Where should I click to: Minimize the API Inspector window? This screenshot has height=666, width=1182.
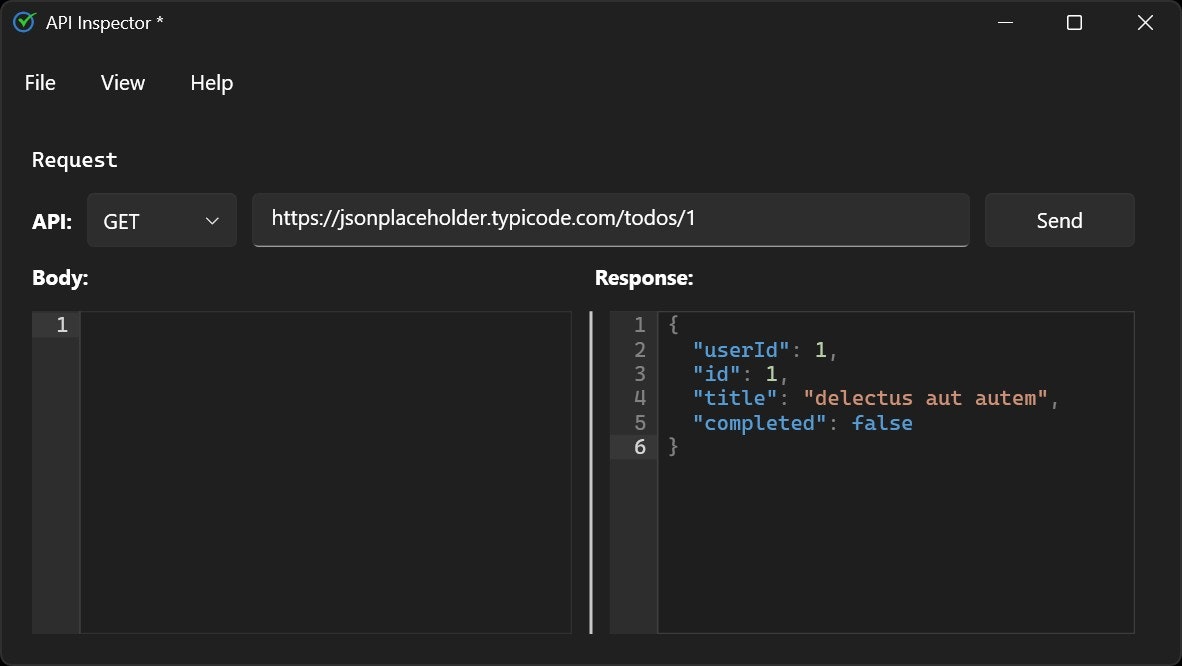(1005, 23)
